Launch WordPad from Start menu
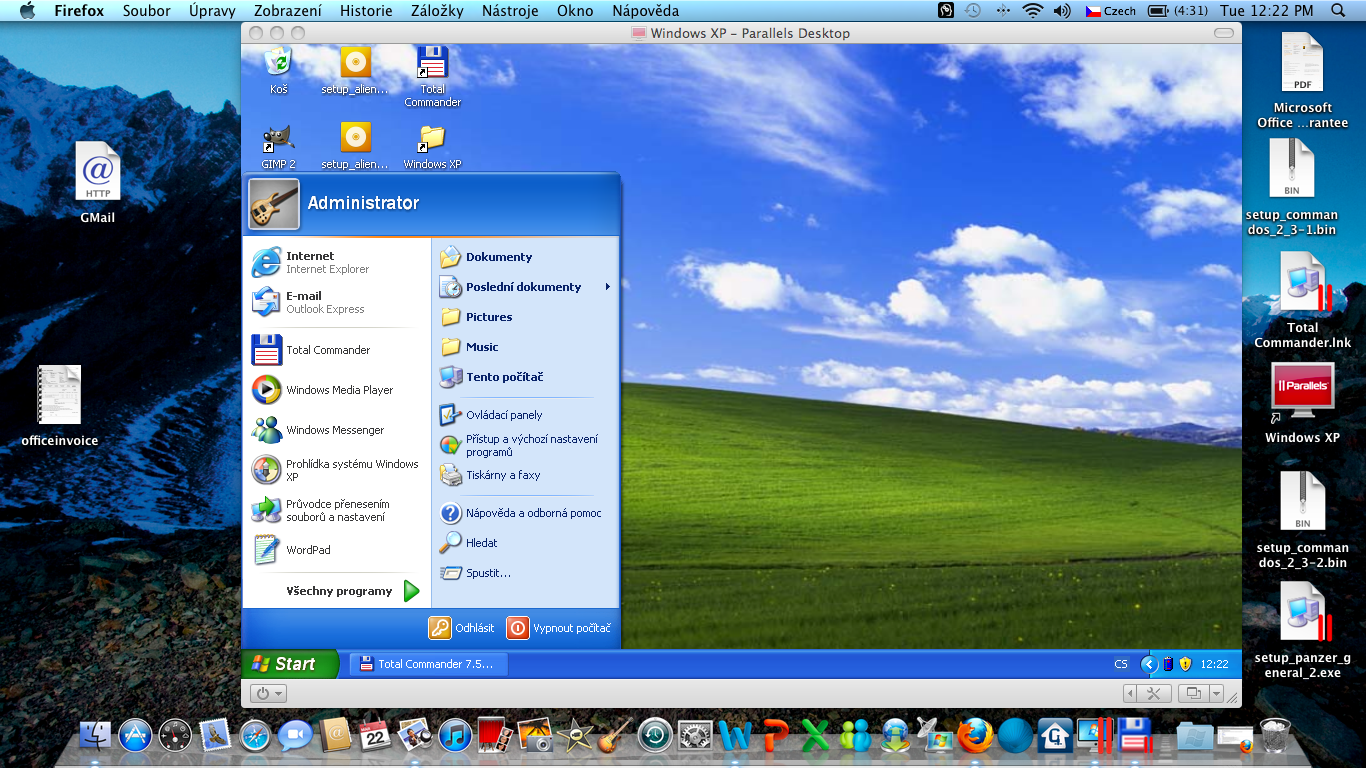1366x768 pixels. (x=337, y=550)
